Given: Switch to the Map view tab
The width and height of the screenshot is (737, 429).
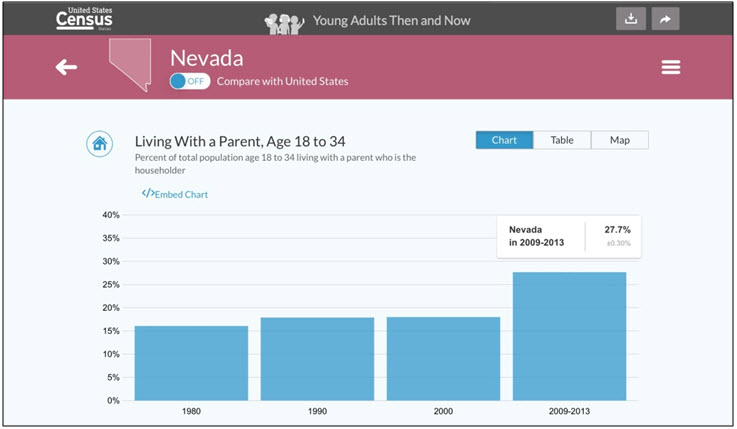Looking at the screenshot, I should (x=619, y=140).
